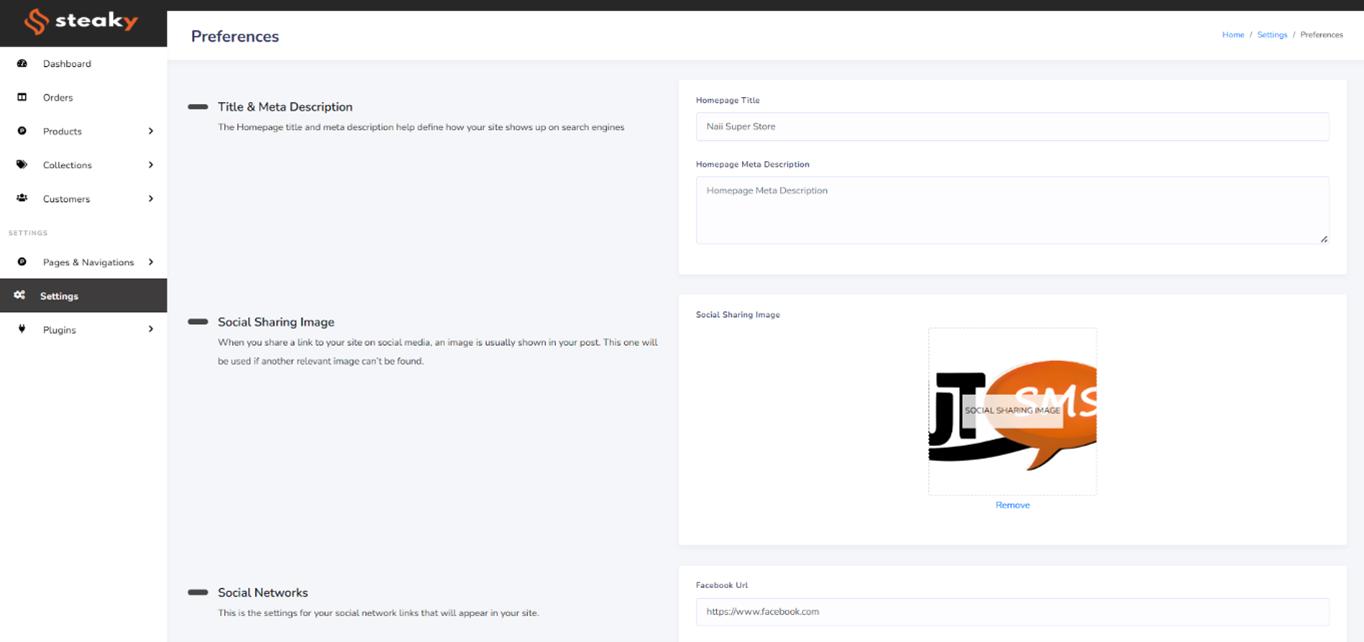Remove the social sharing image
The image size is (1364, 642).
pos(1012,505)
